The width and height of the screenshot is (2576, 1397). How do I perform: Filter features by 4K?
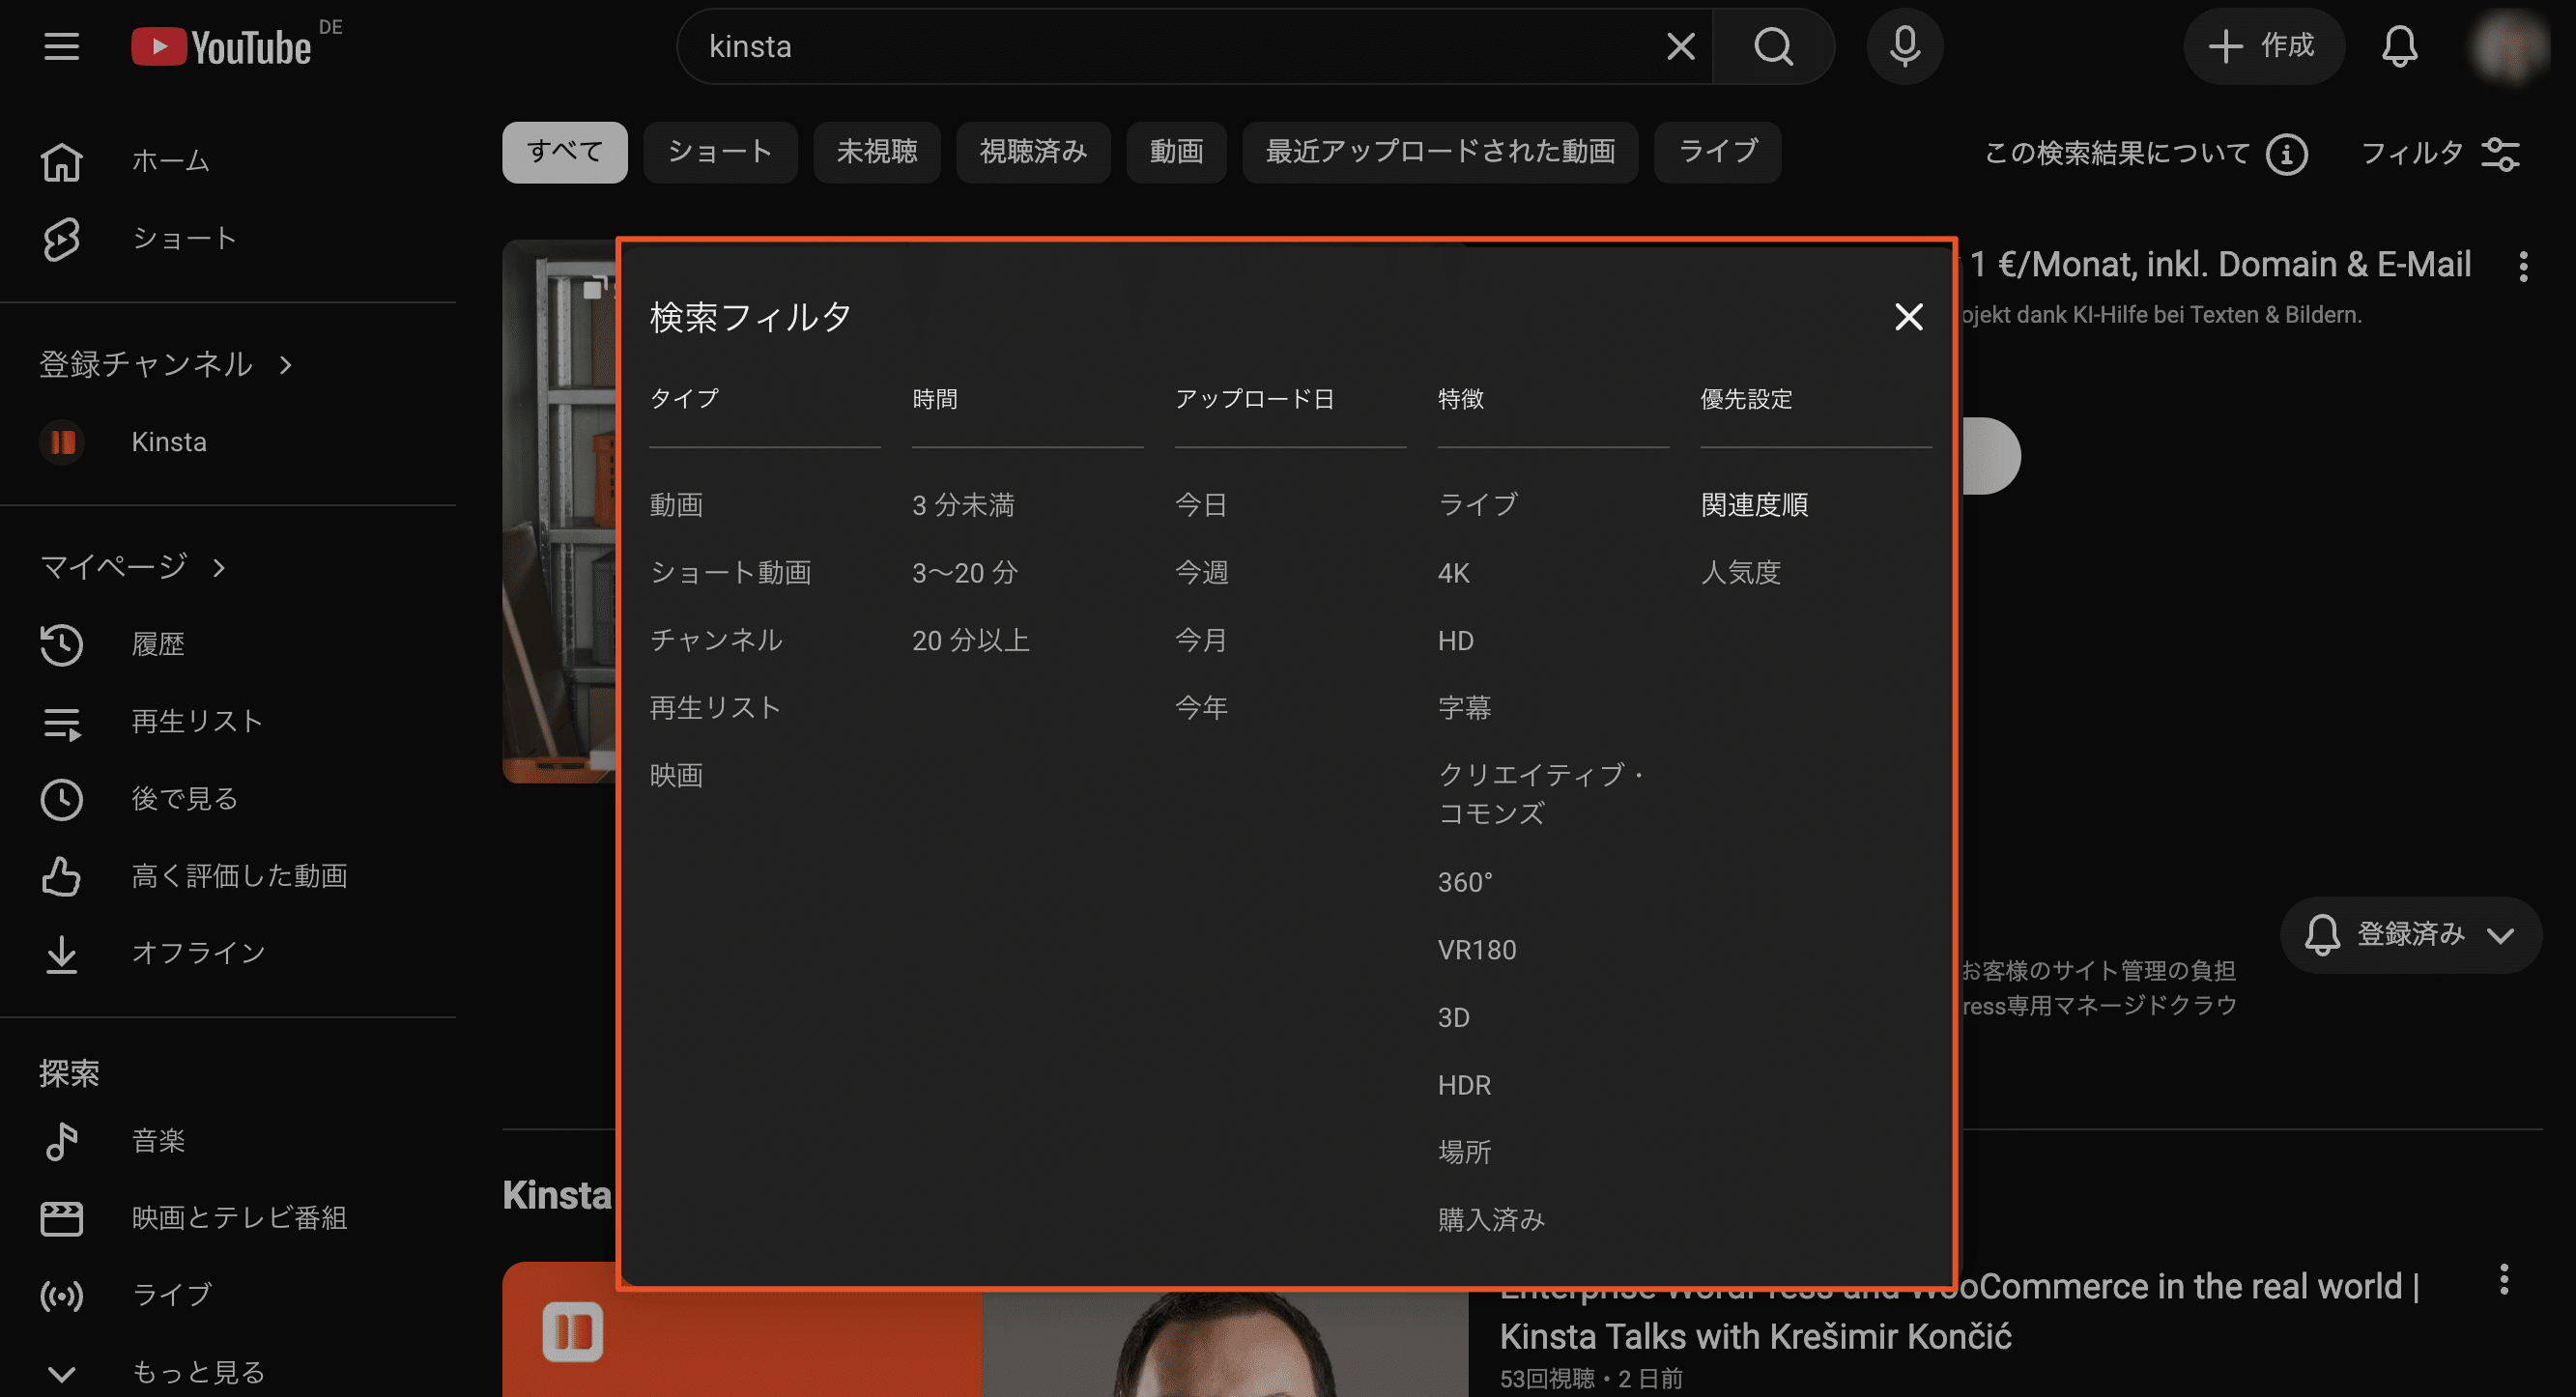click(x=1453, y=573)
